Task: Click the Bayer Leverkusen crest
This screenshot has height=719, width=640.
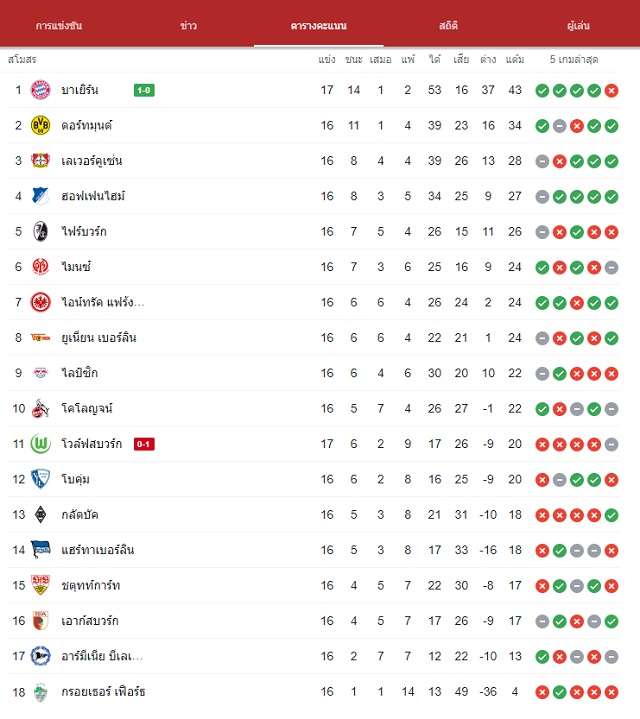Action: pyautogui.click(x=40, y=160)
